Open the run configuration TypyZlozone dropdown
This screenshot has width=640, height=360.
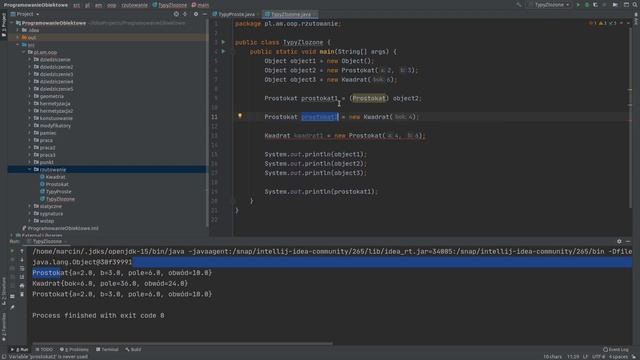pos(550,5)
